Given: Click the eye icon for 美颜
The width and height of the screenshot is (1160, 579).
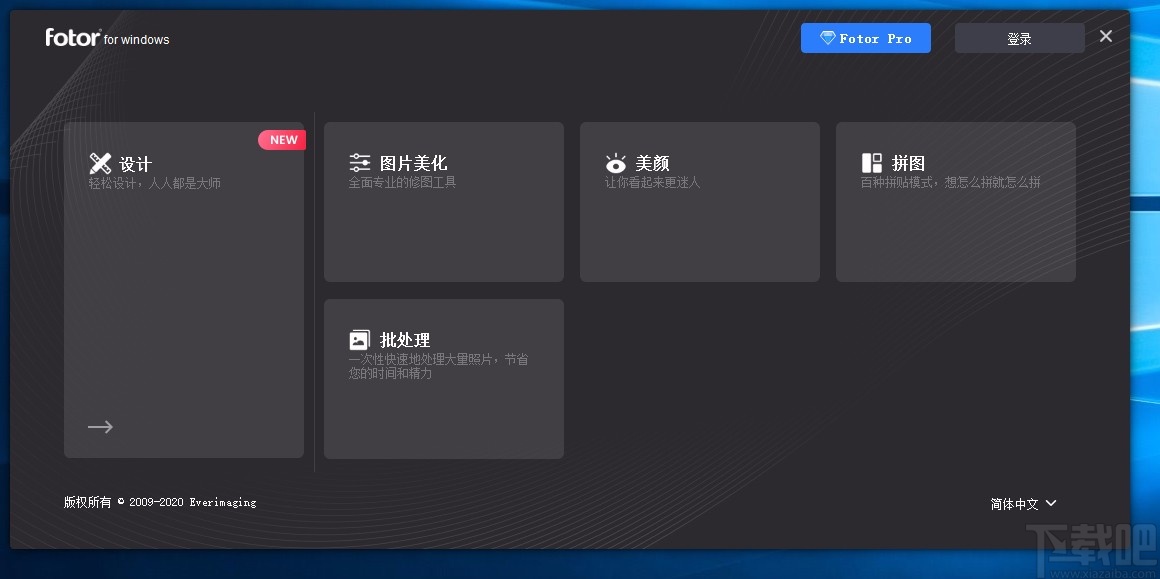Looking at the screenshot, I should click(616, 163).
